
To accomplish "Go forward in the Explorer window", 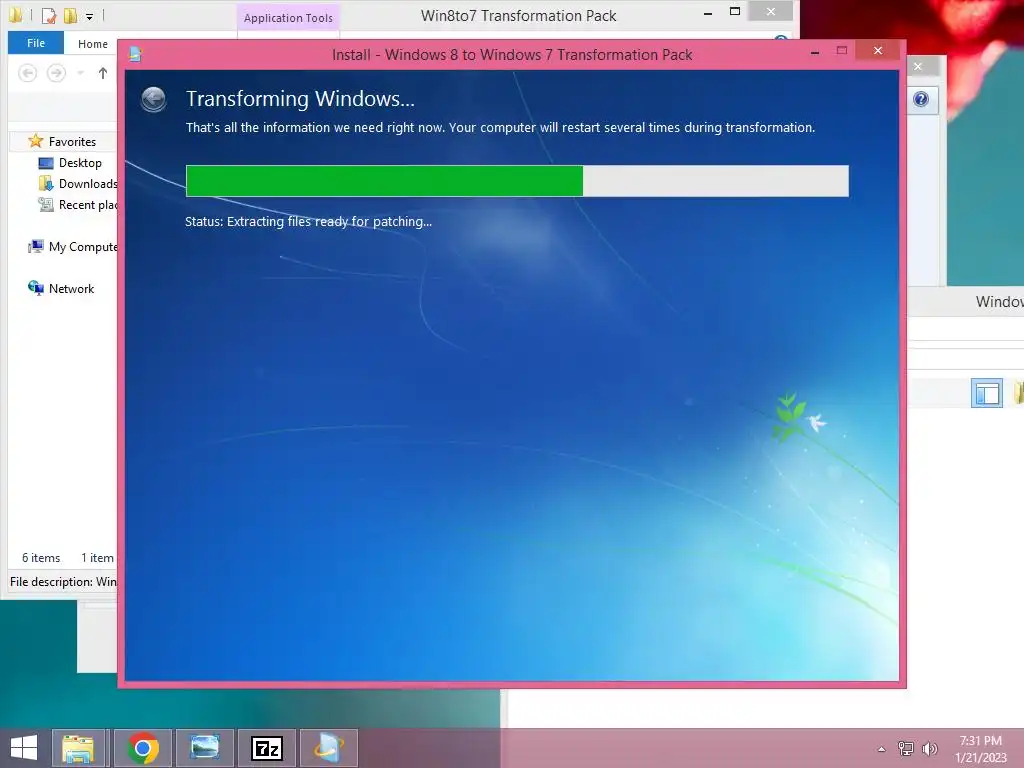I will click(56, 72).
